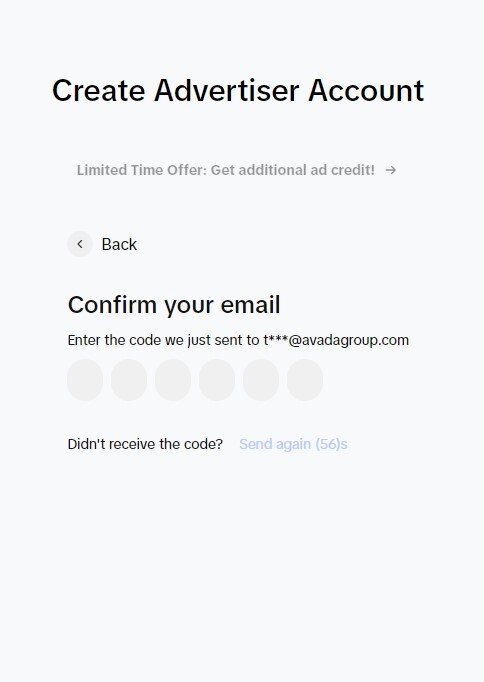Select the second verification code box

pyautogui.click(x=129, y=380)
